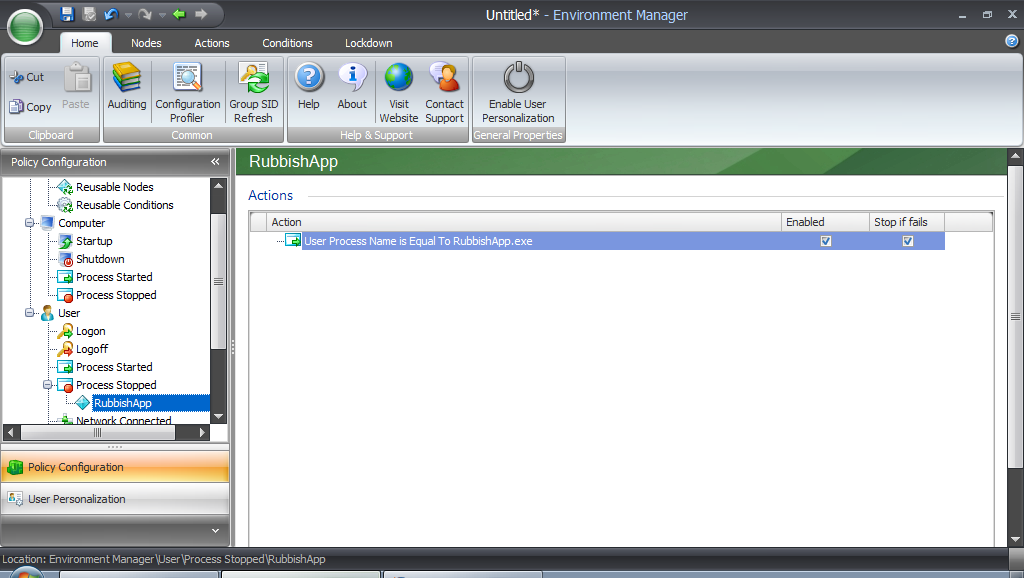Click Contact Support
Screen dimensions: 1024x578
pyautogui.click(x=445, y=92)
